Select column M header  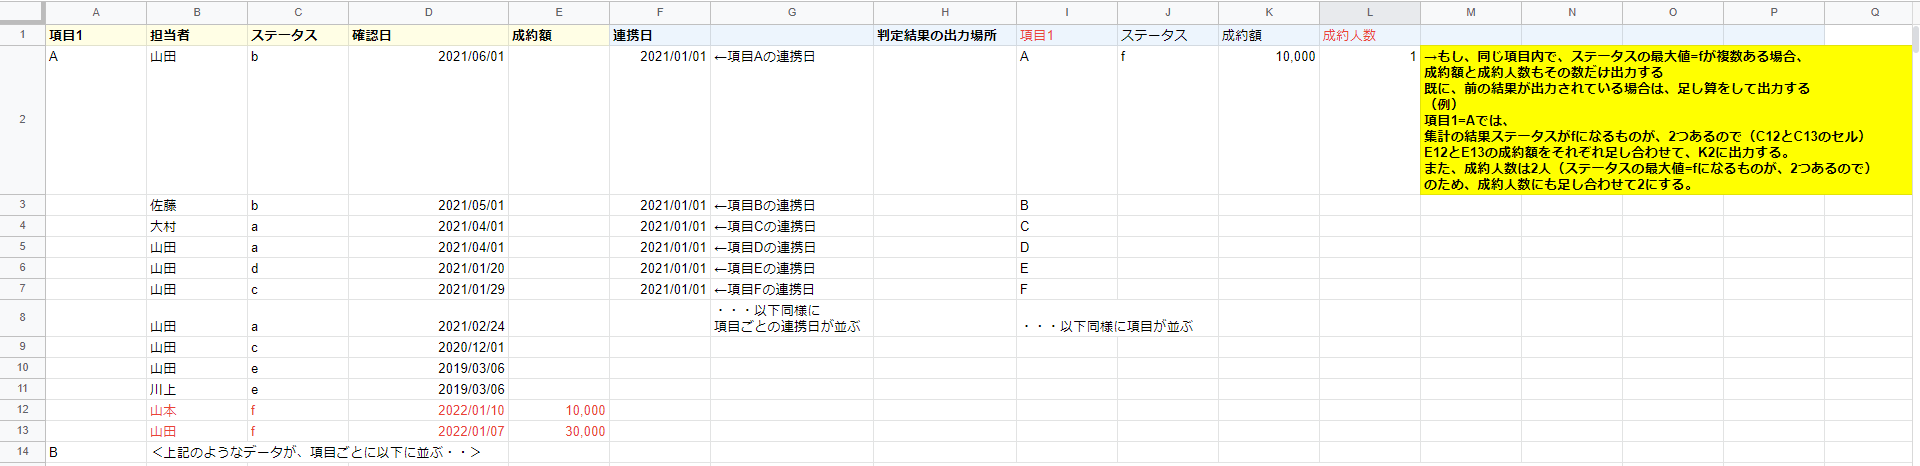[x=1470, y=12]
